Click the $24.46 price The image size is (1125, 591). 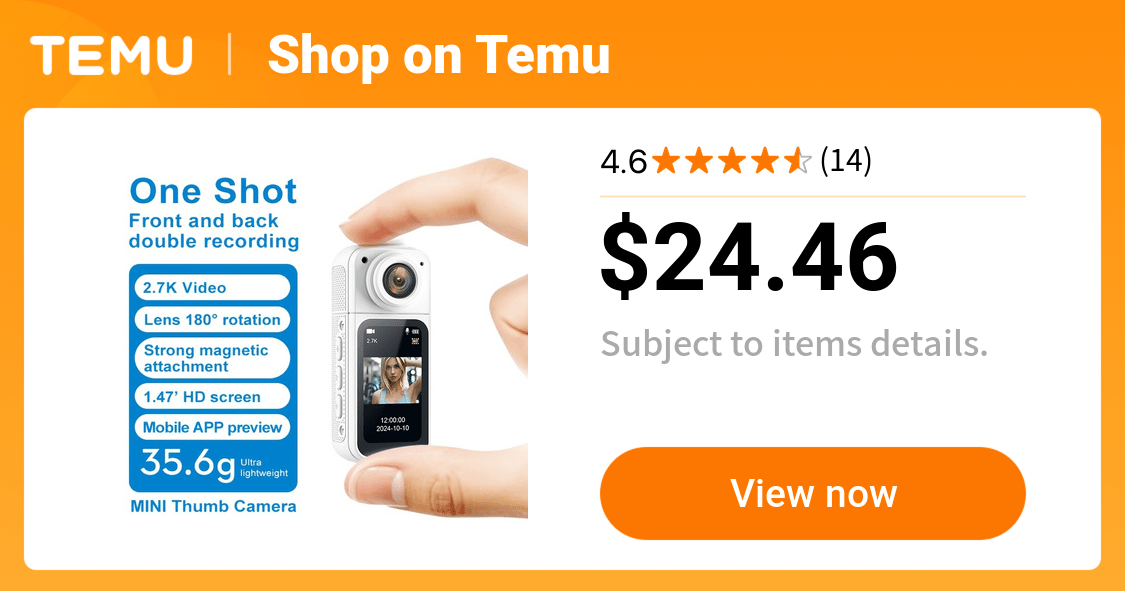(x=749, y=256)
